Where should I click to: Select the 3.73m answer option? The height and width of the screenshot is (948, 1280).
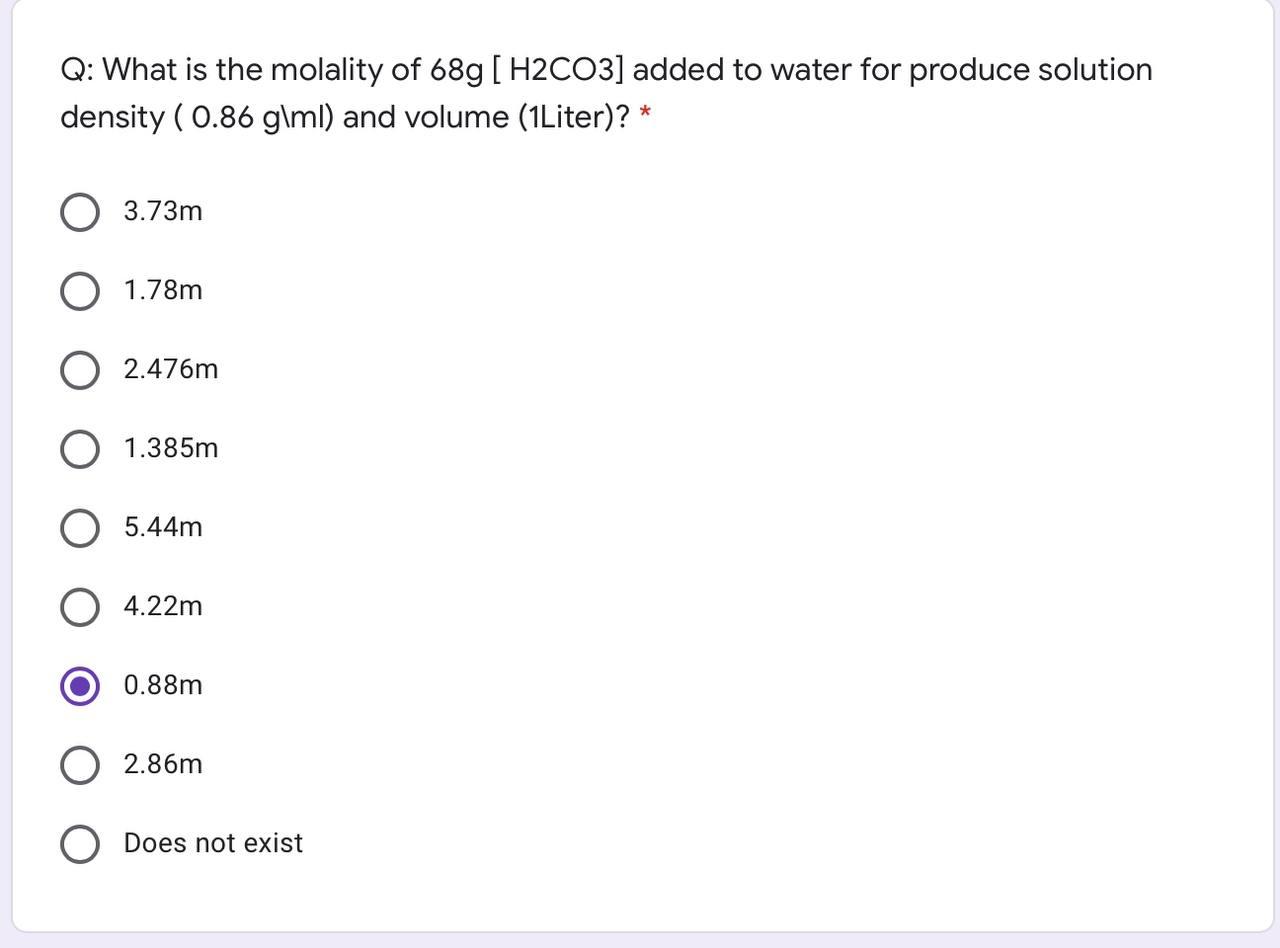click(x=80, y=211)
